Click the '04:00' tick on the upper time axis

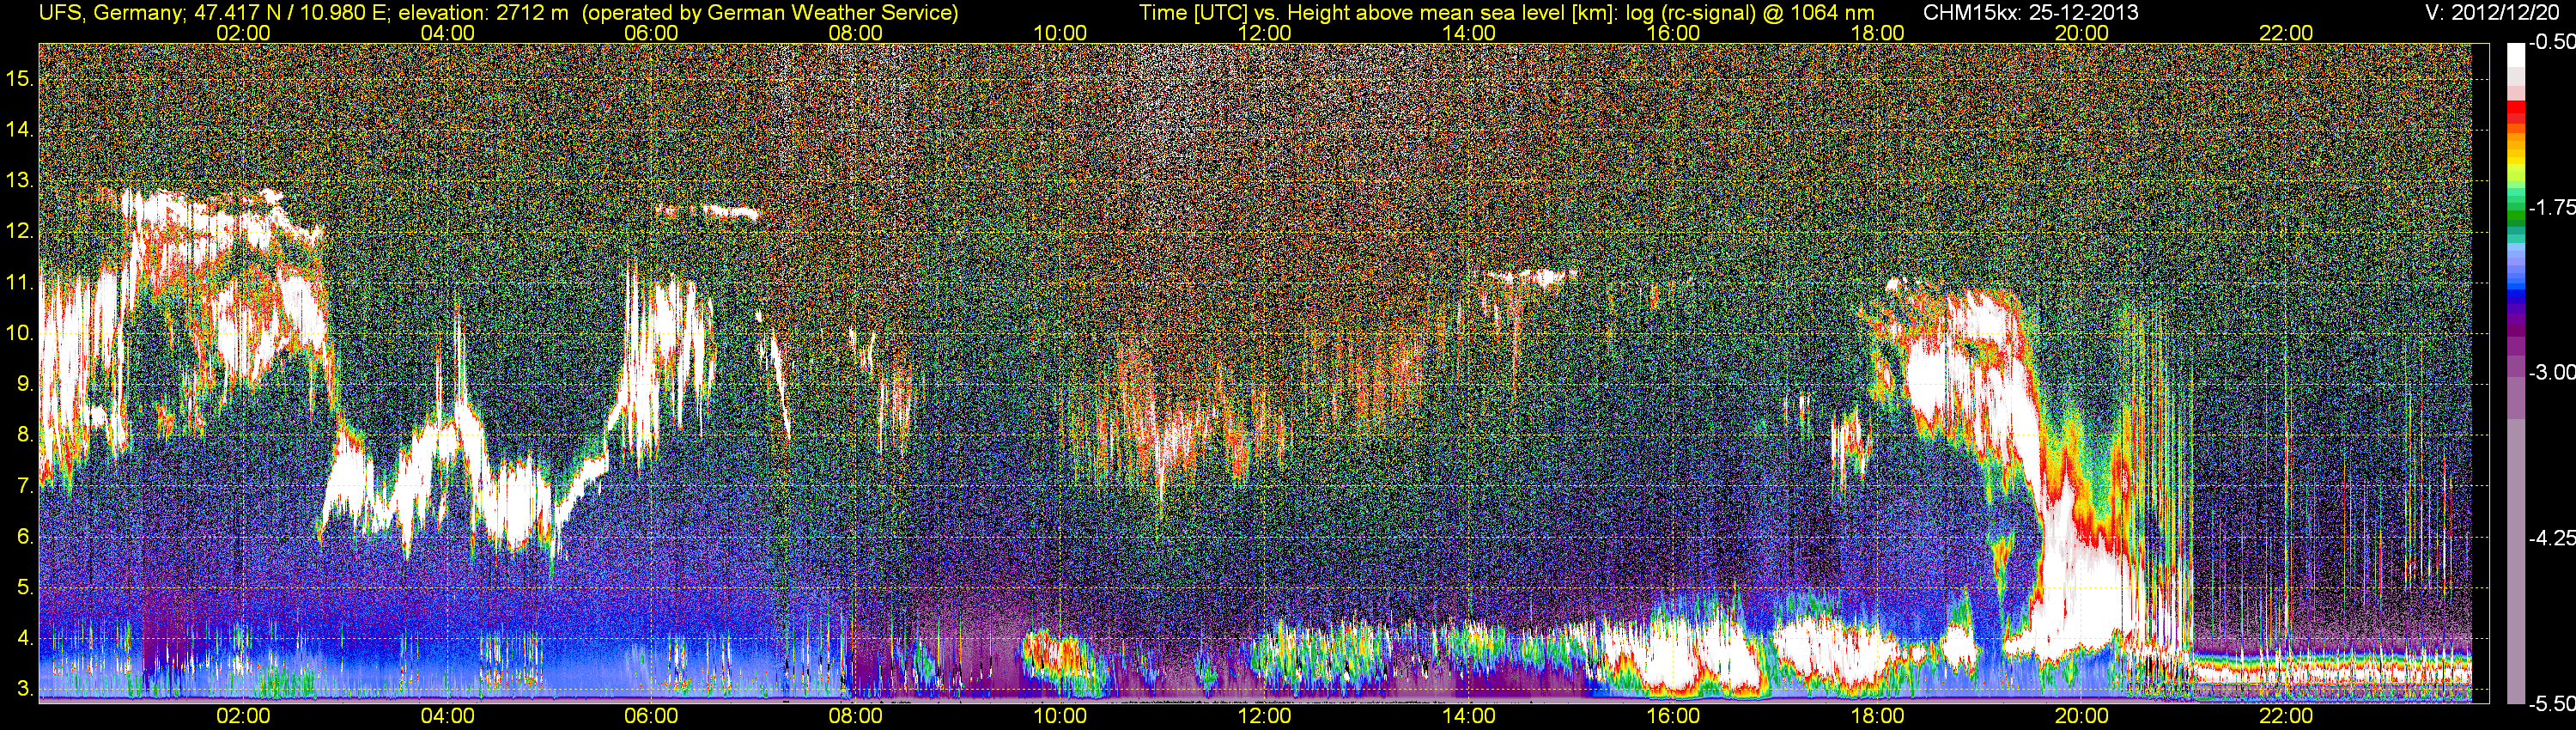pyautogui.click(x=447, y=33)
